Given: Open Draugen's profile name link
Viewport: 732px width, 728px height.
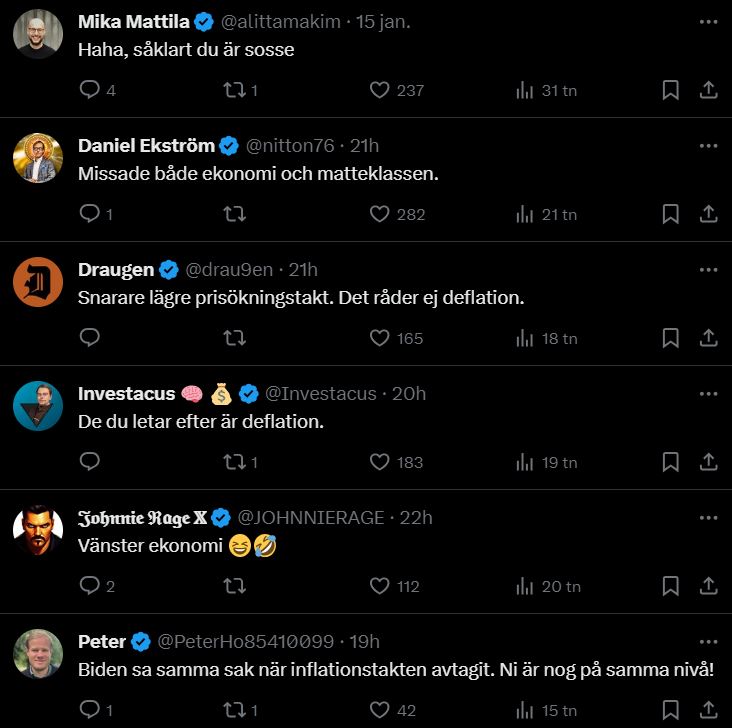Looking at the screenshot, I should click(116, 270).
